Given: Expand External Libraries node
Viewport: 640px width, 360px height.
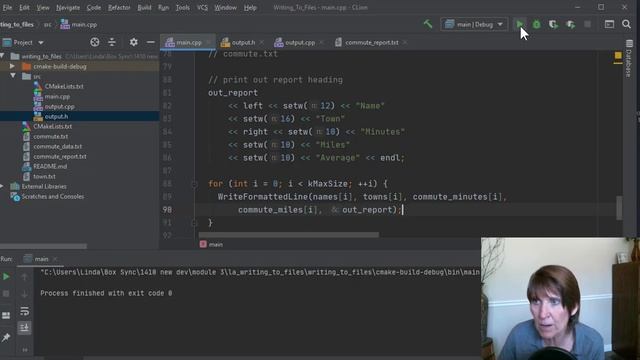Looking at the screenshot, I should [2, 186].
